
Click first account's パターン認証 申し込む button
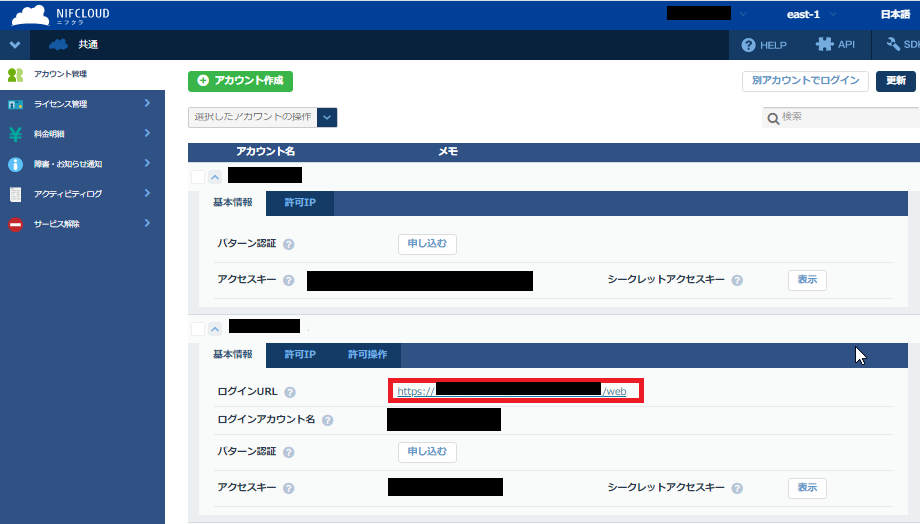click(427, 244)
